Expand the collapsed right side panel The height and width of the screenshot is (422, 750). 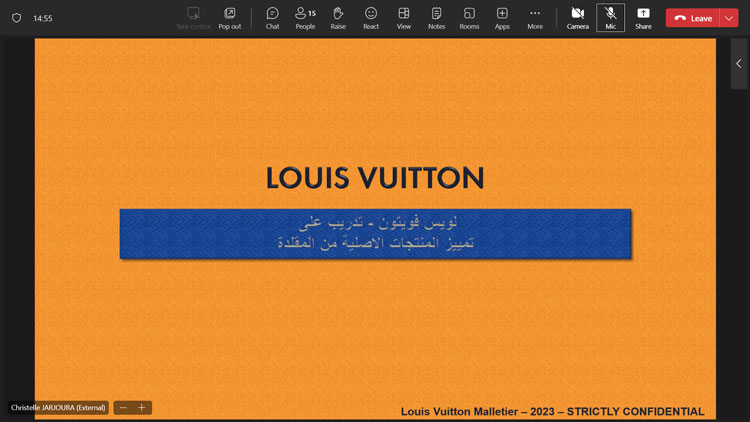click(739, 64)
